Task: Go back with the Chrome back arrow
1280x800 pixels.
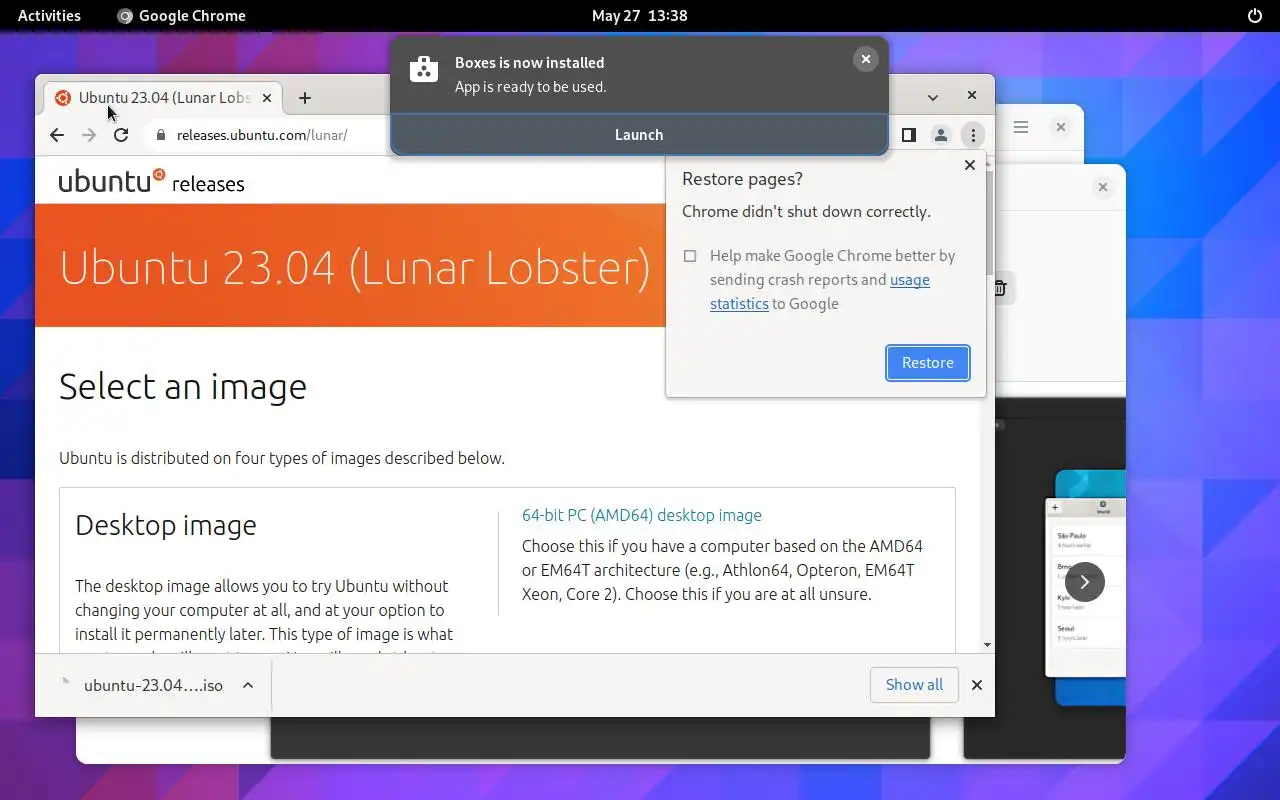Action: point(57,135)
